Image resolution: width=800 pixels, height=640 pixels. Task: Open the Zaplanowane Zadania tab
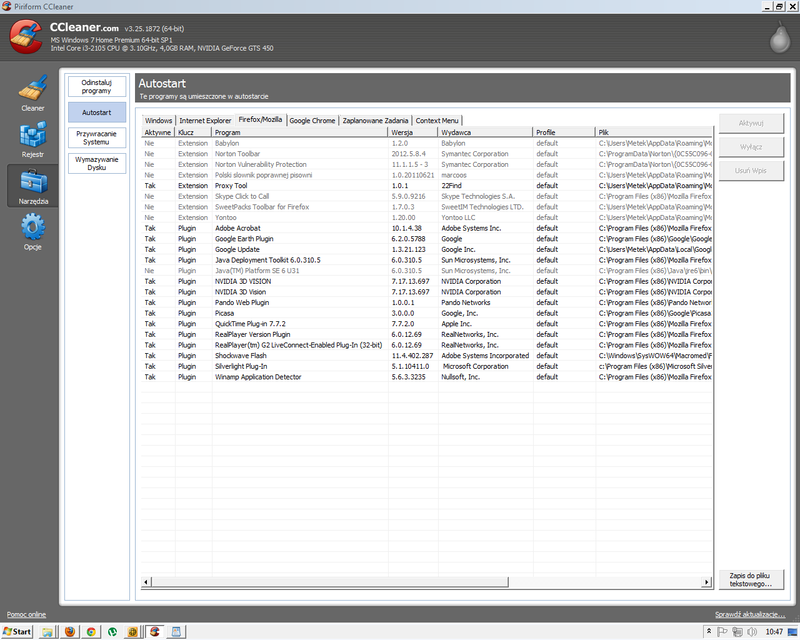(x=375, y=120)
